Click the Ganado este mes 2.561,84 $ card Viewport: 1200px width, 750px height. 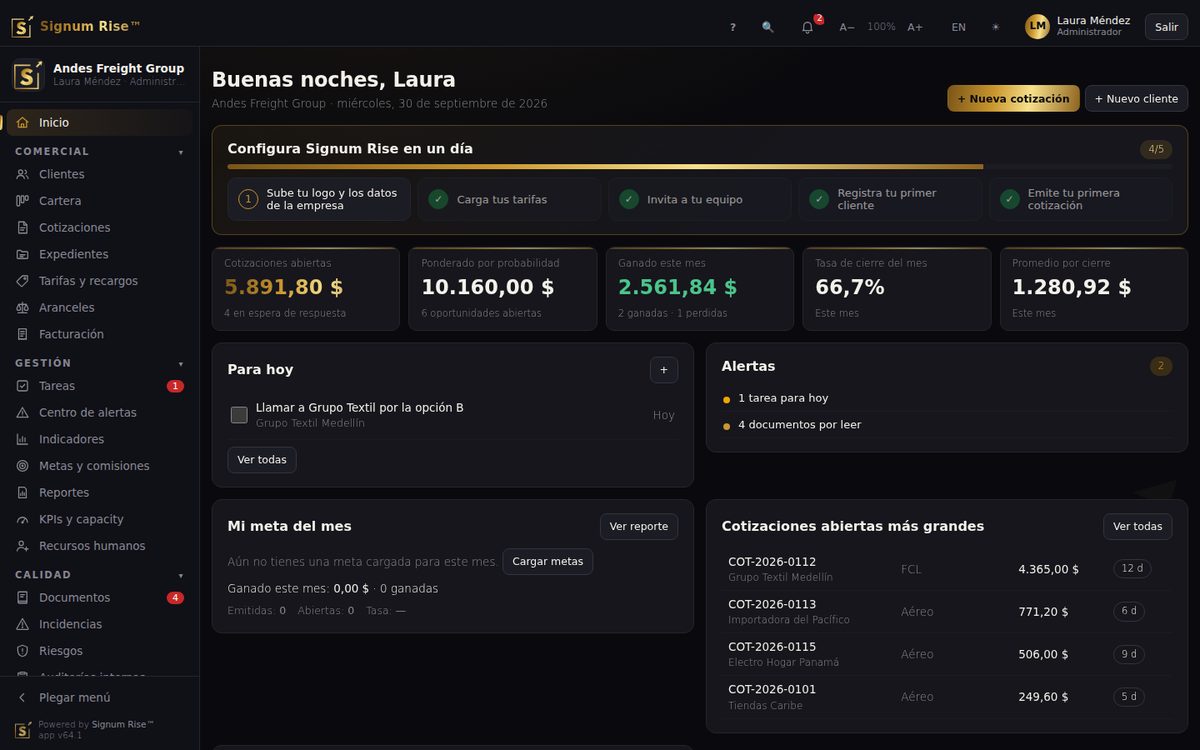pyautogui.click(x=700, y=289)
